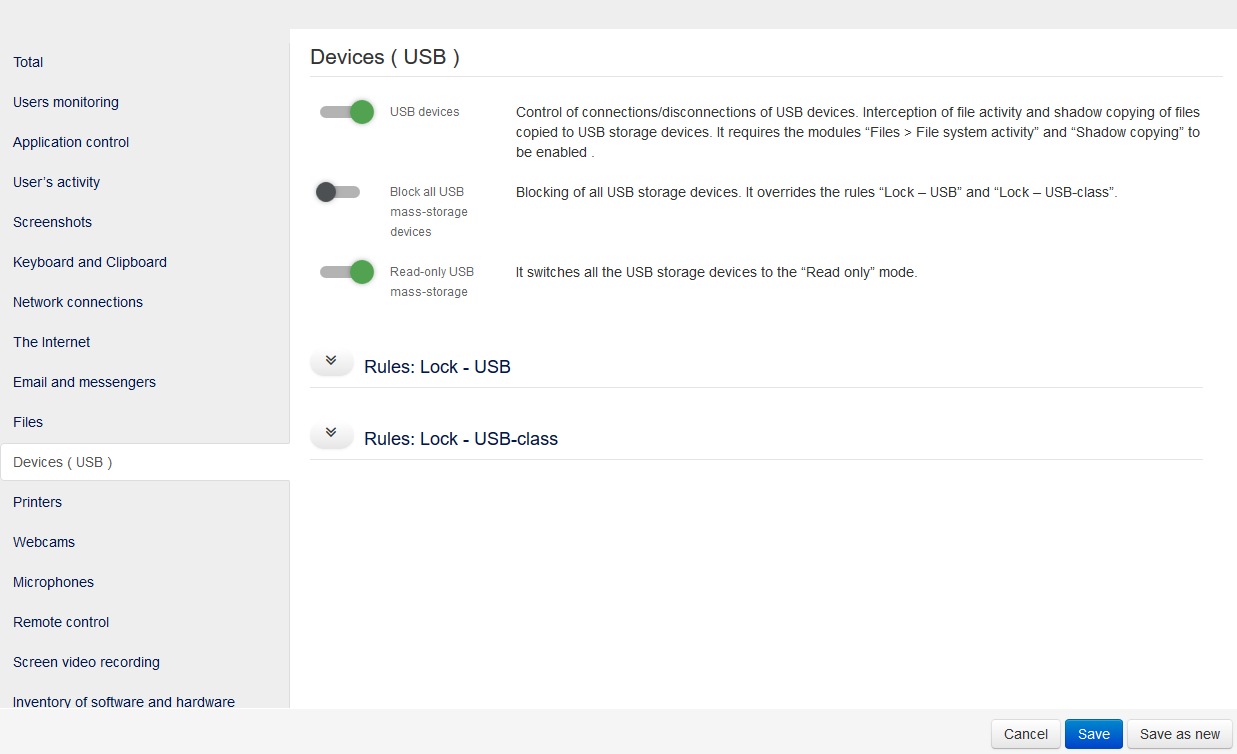Image resolution: width=1237 pixels, height=754 pixels.
Task: Switch to the Printers section
Action: point(37,501)
